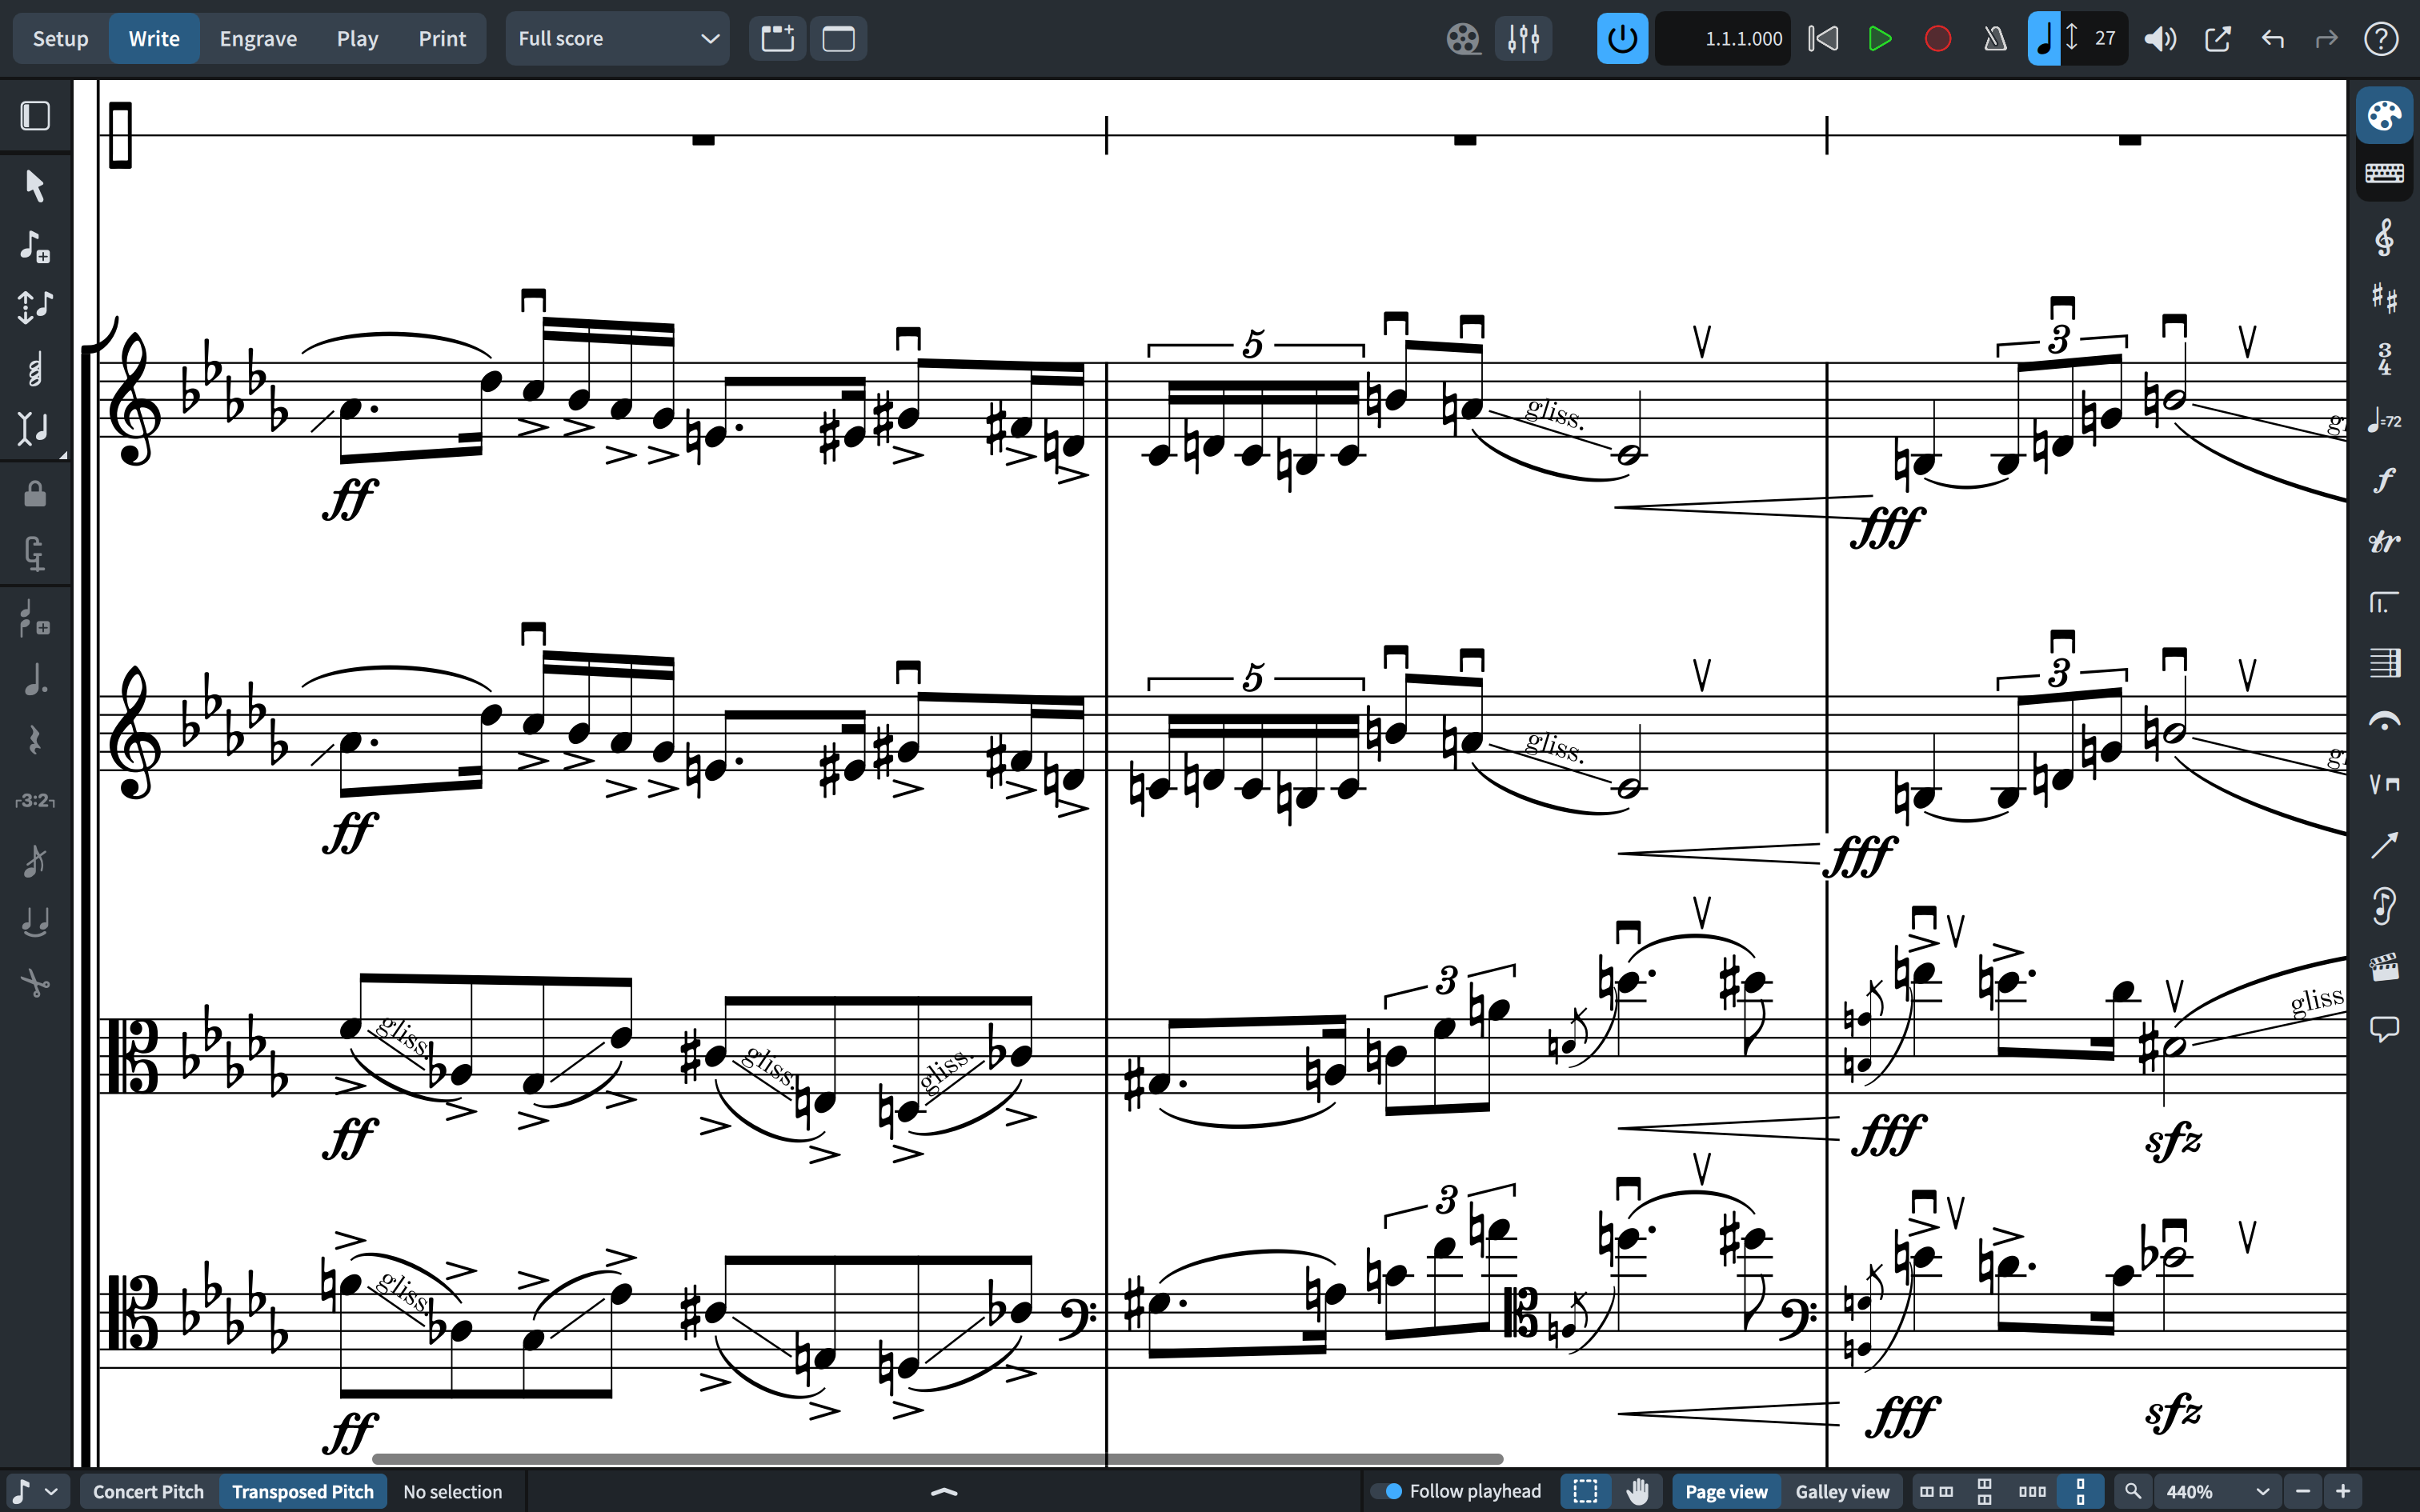Toggle the left panel visibility icon

[35, 116]
